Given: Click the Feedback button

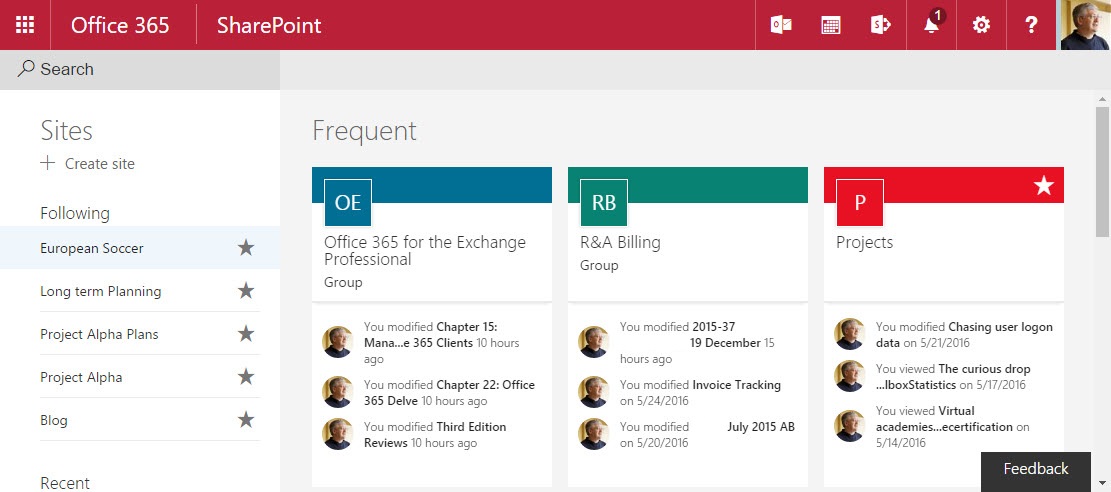Looking at the screenshot, I should click(1036, 469).
